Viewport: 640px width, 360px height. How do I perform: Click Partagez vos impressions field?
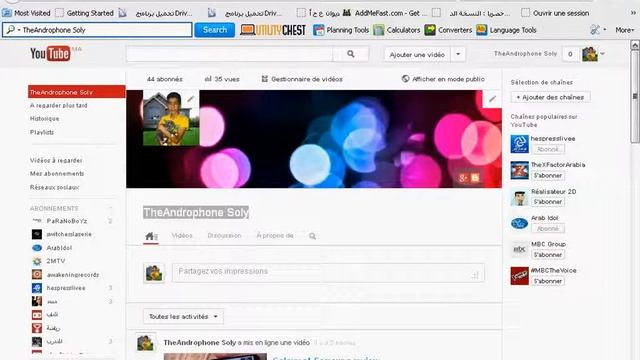[328, 273]
